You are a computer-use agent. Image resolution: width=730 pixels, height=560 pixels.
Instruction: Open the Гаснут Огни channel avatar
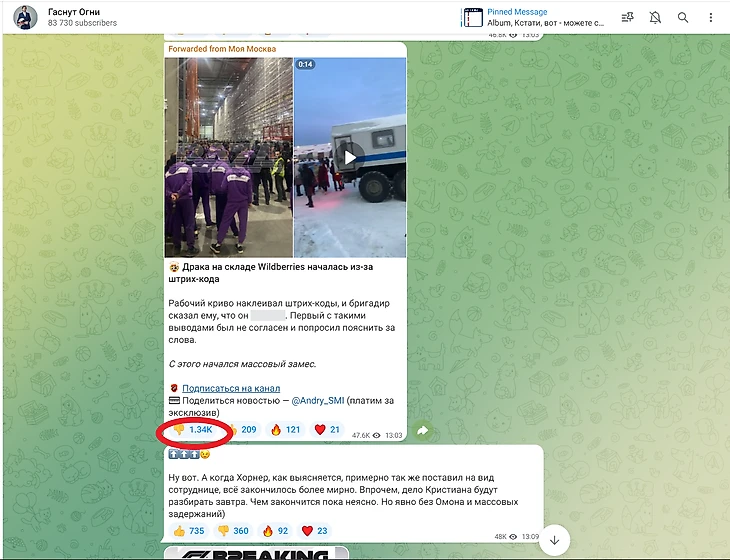pos(27,17)
